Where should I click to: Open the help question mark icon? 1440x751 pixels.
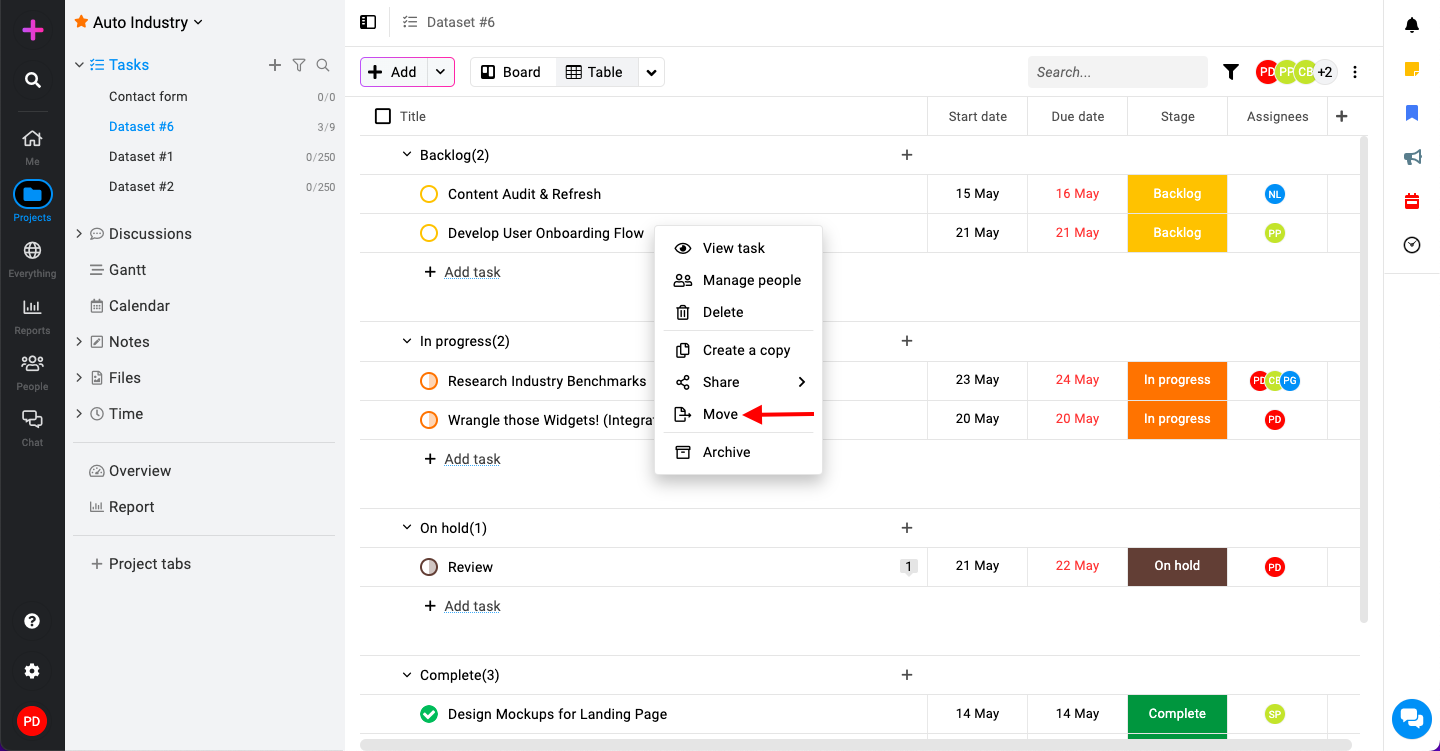pyautogui.click(x=32, y=621)
